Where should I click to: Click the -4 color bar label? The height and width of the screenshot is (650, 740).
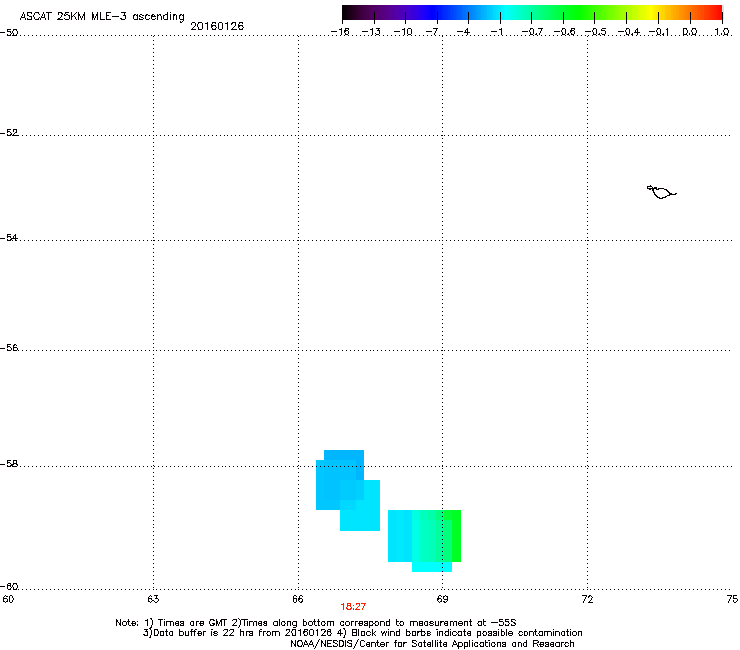[x=464, y=32]
